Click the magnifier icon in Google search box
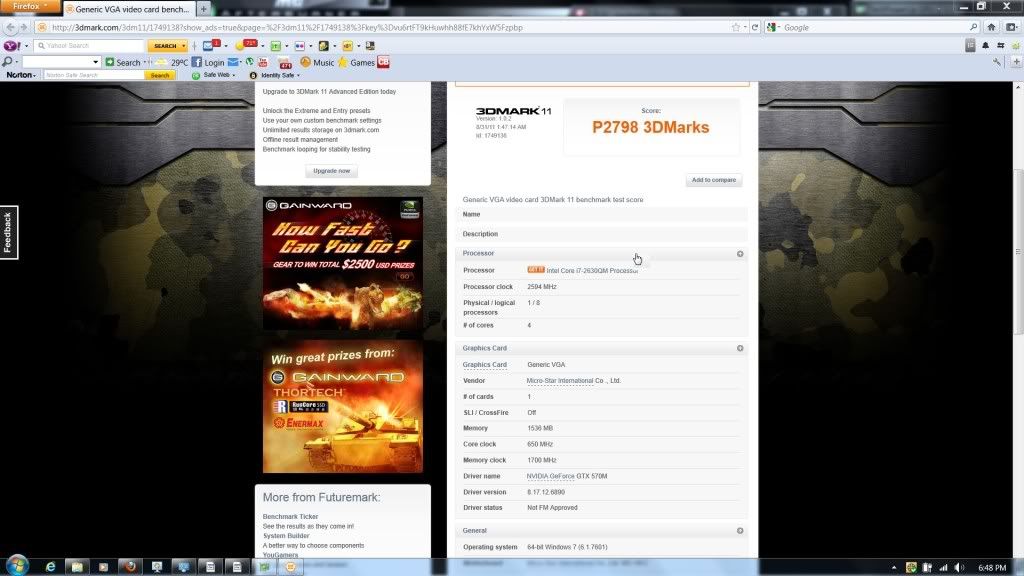The height and width of the screenshot is (576, 1024). pos(973,27)
